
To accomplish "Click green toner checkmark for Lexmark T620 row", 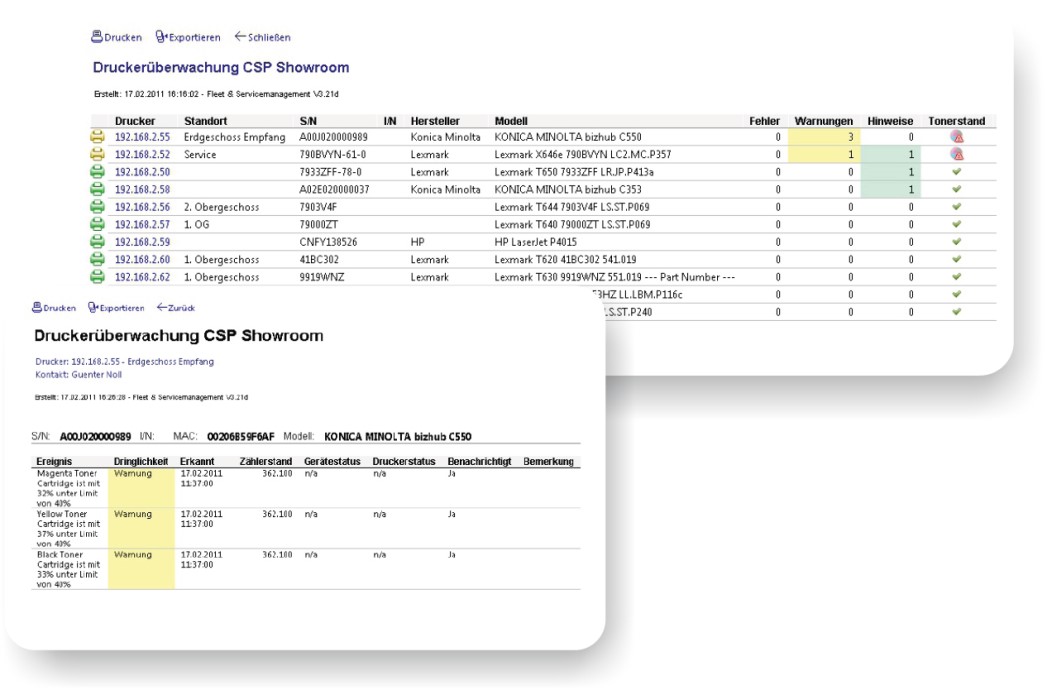I will click(957, 259).
